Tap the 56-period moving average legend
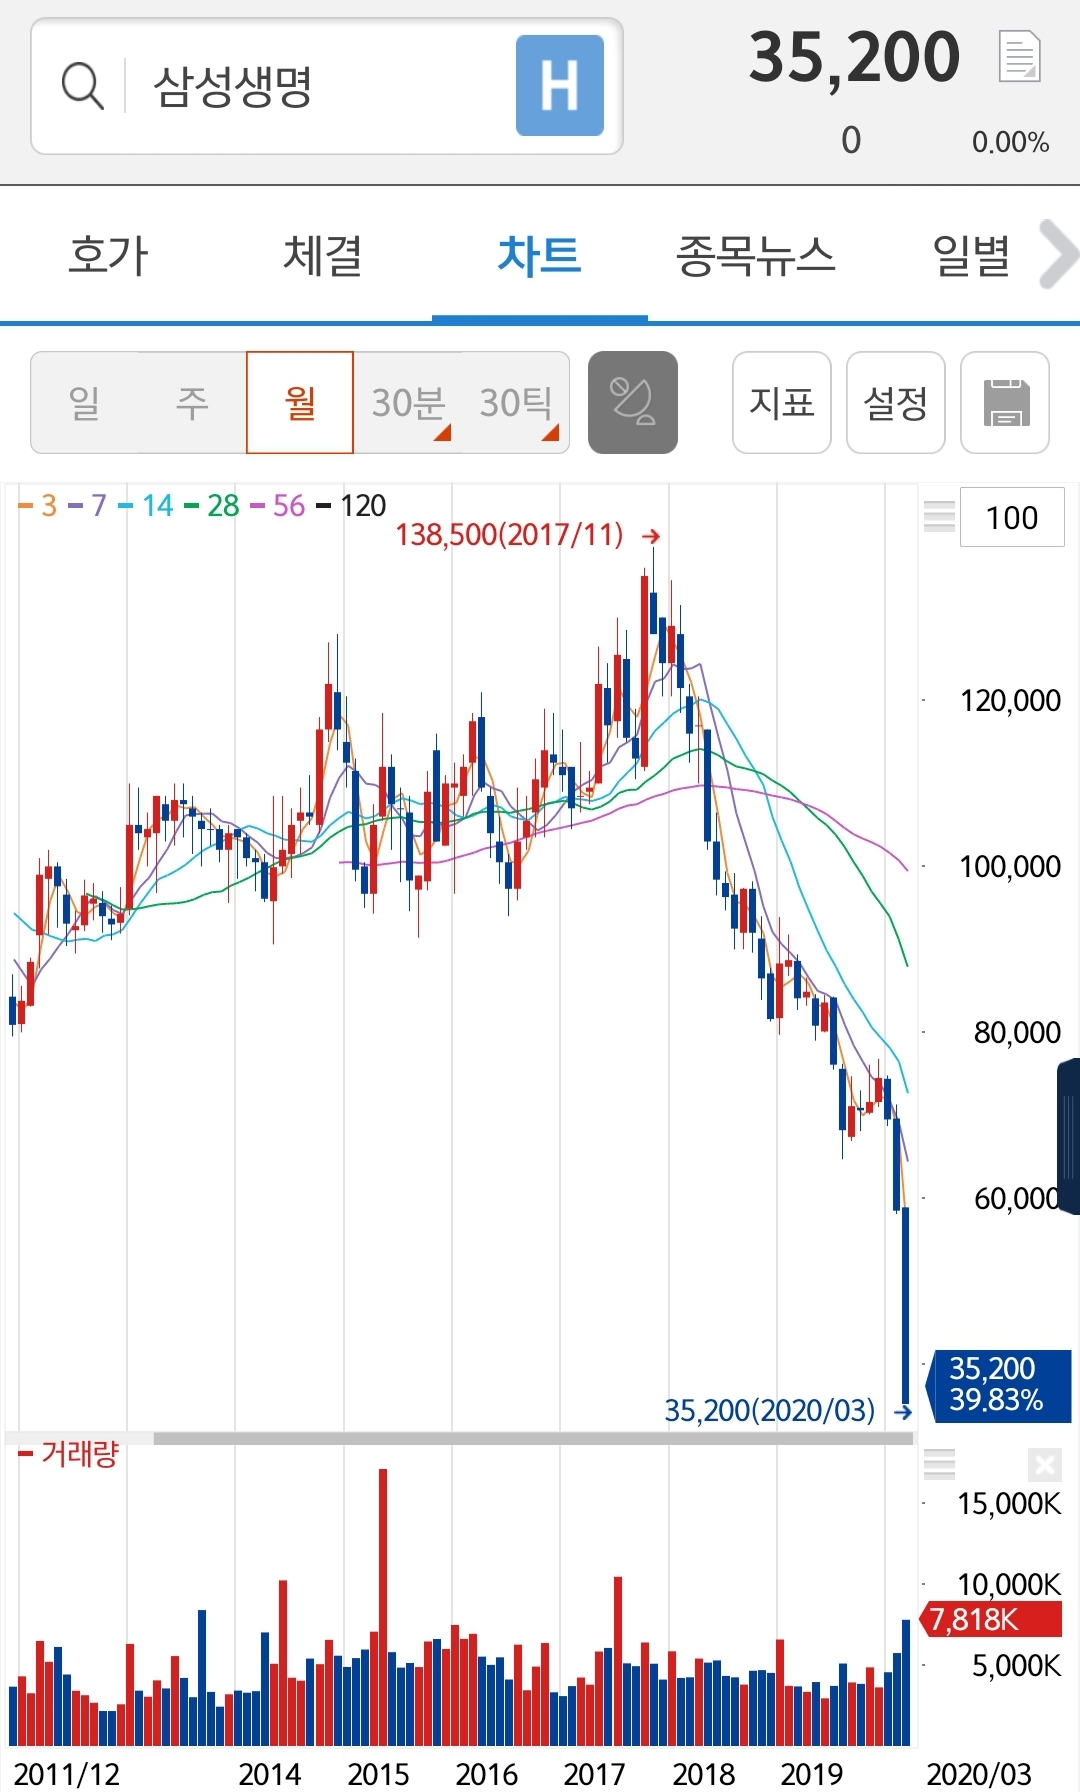The image size is (1080, 1792). pyautogui.click(x=277, y=506)
